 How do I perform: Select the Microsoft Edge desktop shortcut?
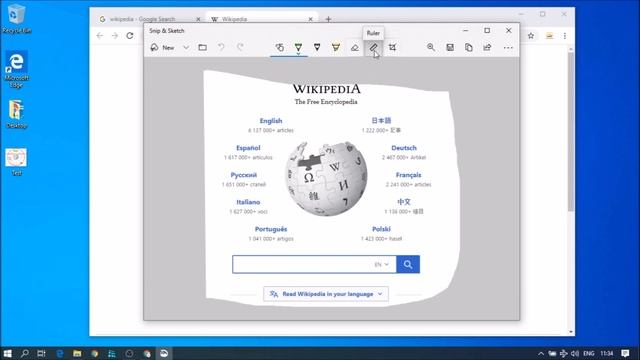[16, 69]
